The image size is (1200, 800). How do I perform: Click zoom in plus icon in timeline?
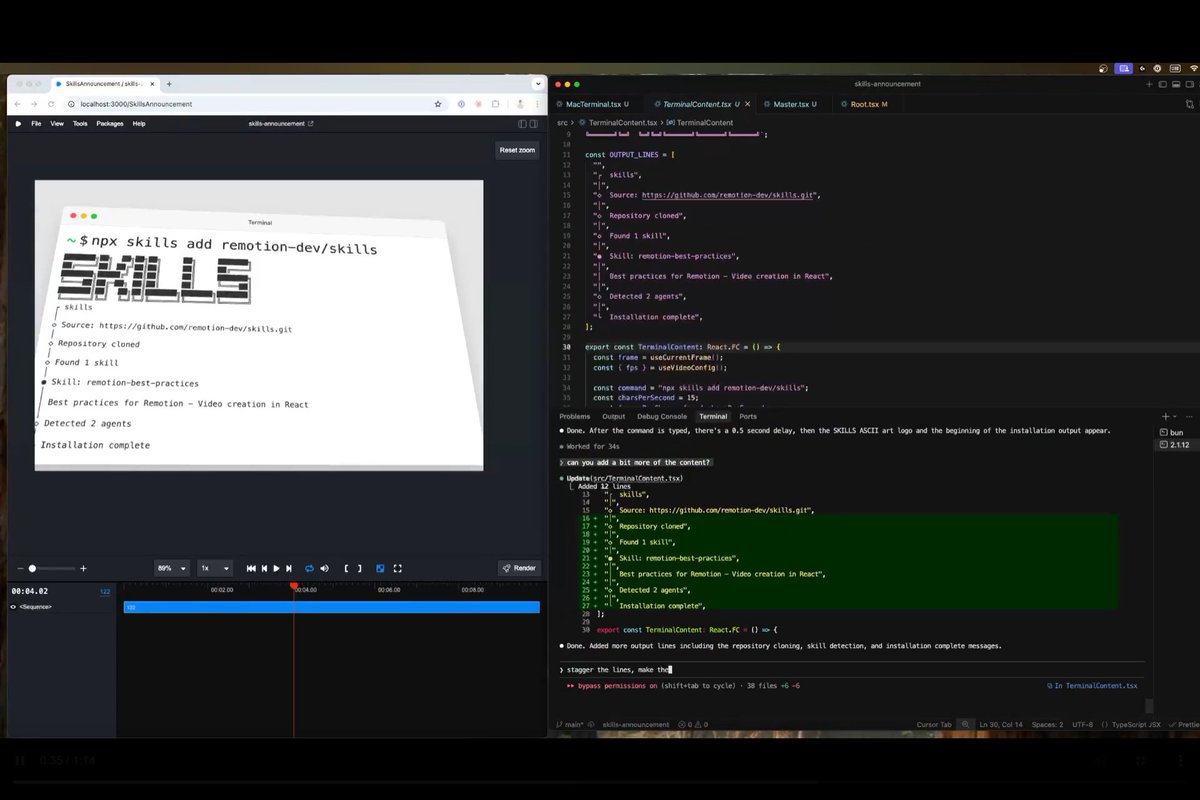pos(83,568)
